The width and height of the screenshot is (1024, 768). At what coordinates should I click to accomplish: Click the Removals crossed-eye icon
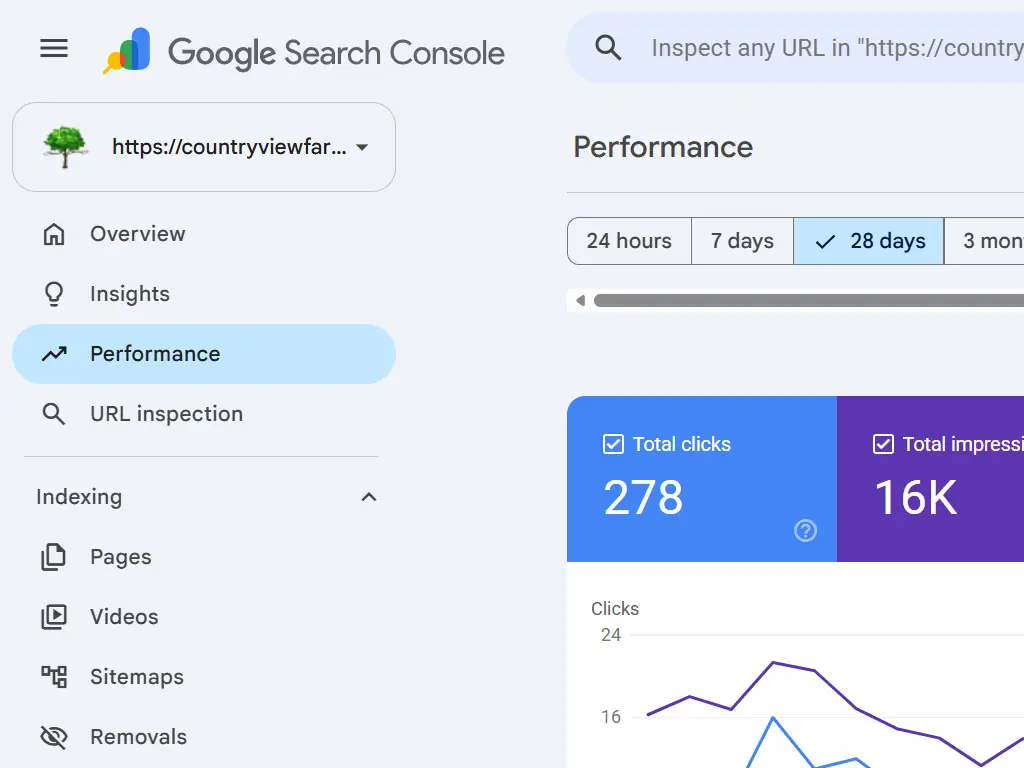pyautogui.click(x=54, y=737)
